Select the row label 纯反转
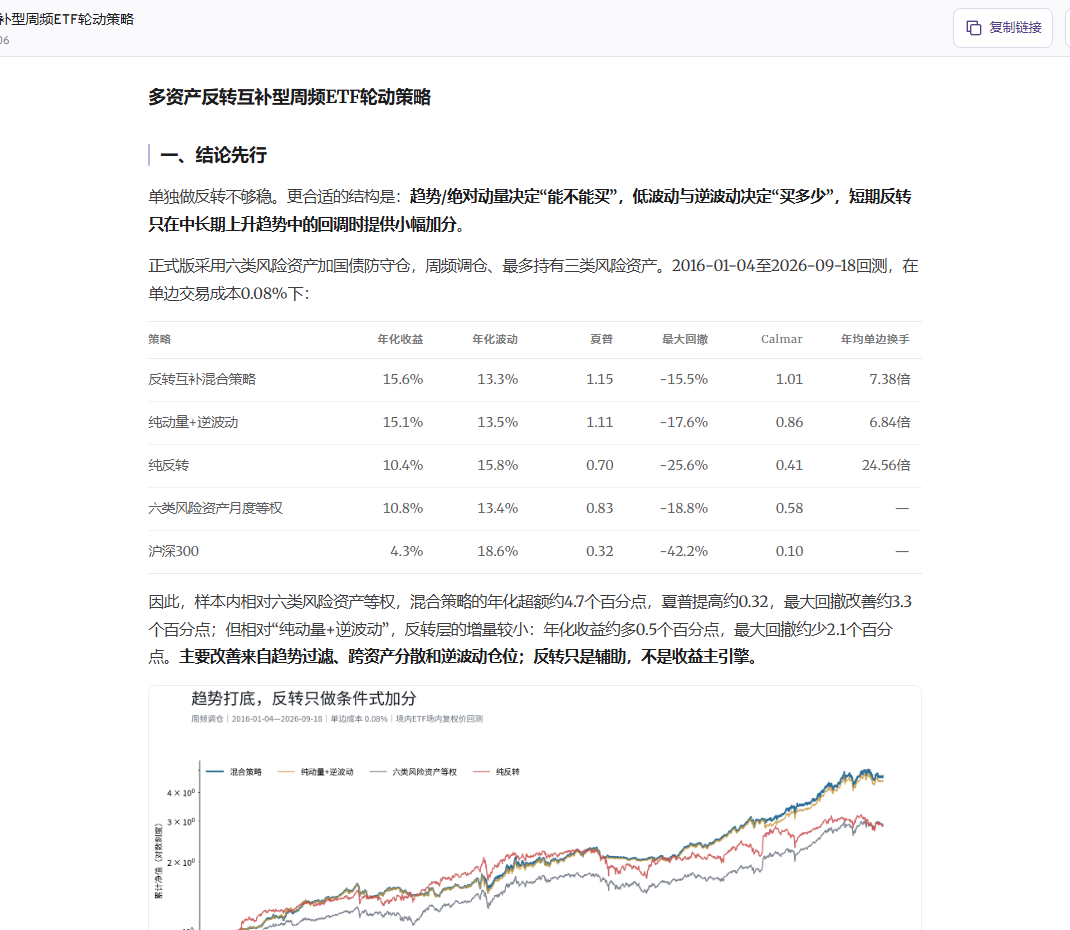This screenshot has width=1070, height=930. pos(169,465)
